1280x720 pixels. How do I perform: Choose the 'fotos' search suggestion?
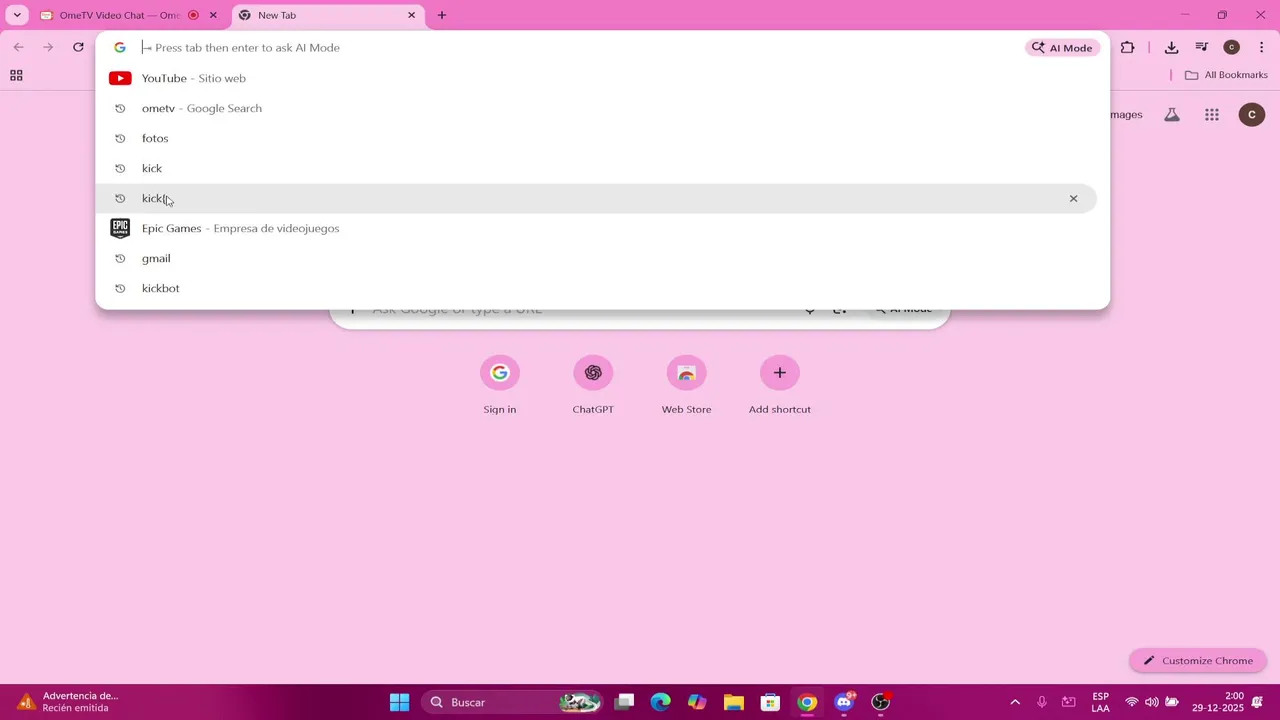coord(602,138)
